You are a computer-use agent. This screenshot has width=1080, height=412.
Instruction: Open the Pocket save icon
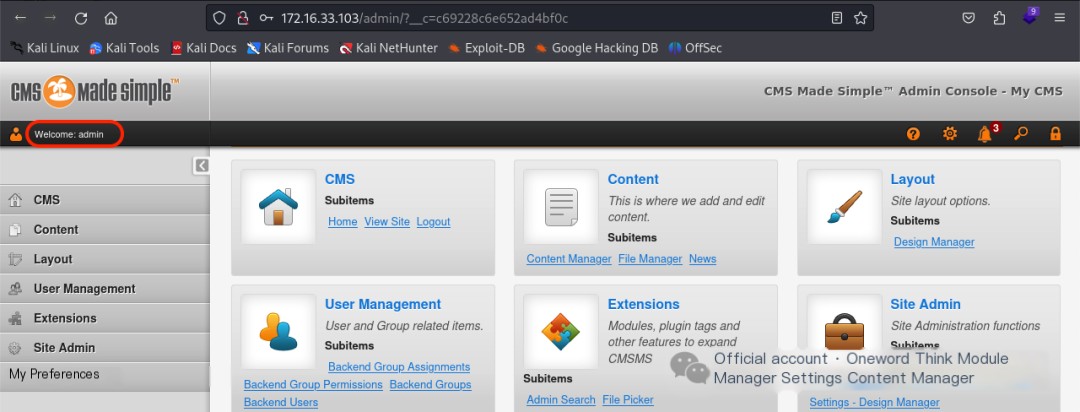click(x=968, y=18)
